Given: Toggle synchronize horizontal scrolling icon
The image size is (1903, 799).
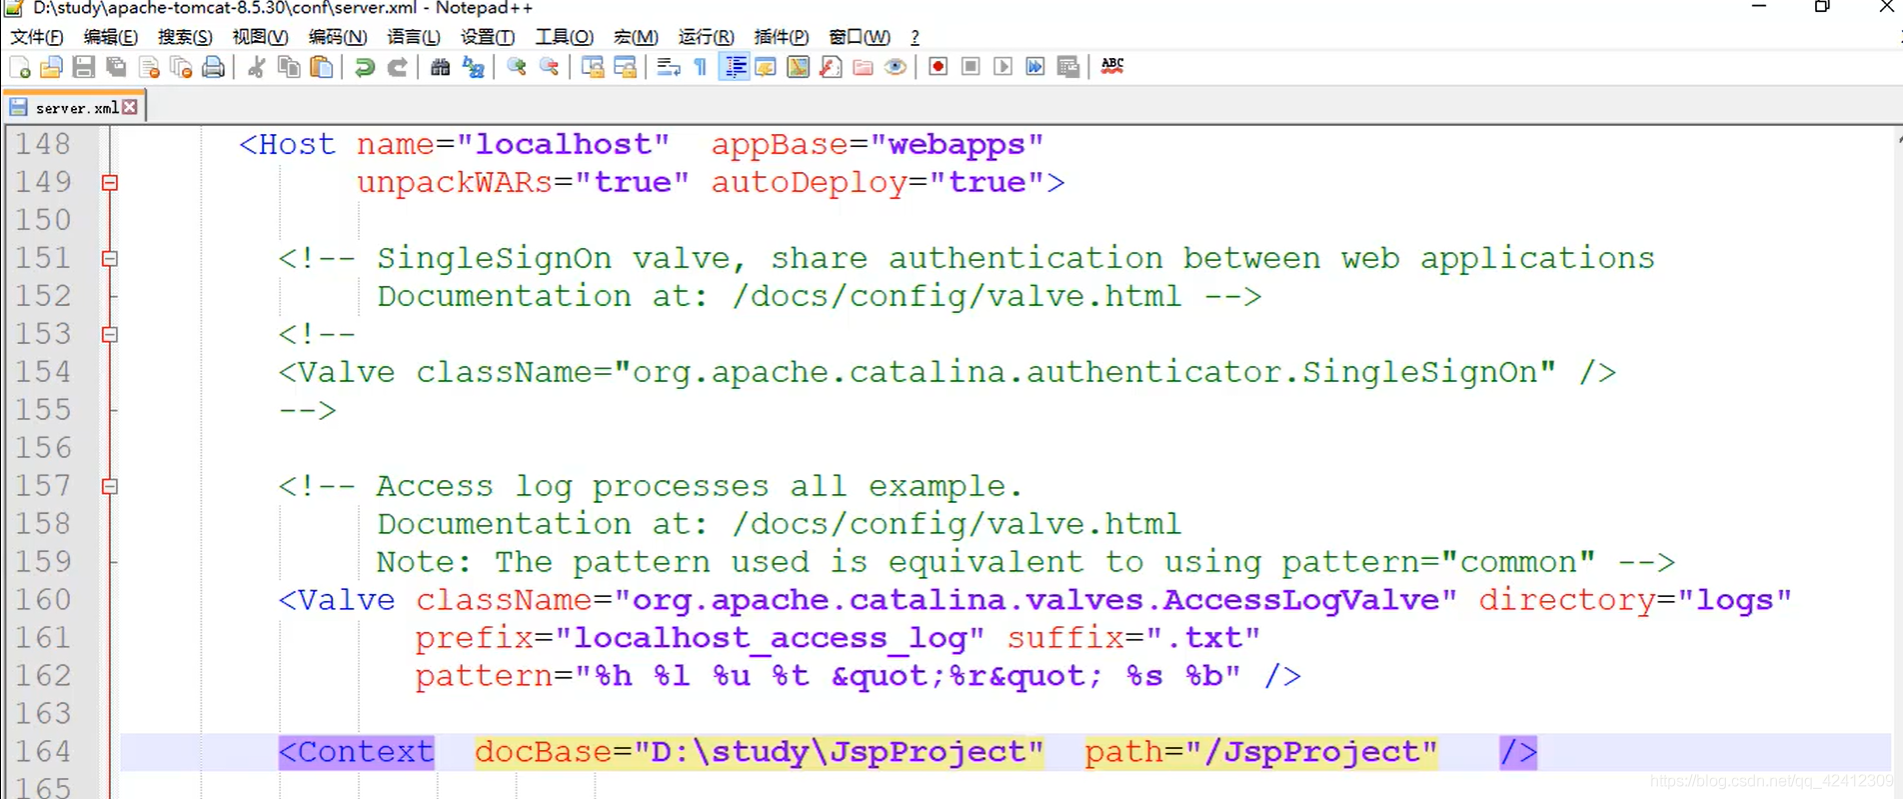Looking at the screenshot, I should click(625, 67).
